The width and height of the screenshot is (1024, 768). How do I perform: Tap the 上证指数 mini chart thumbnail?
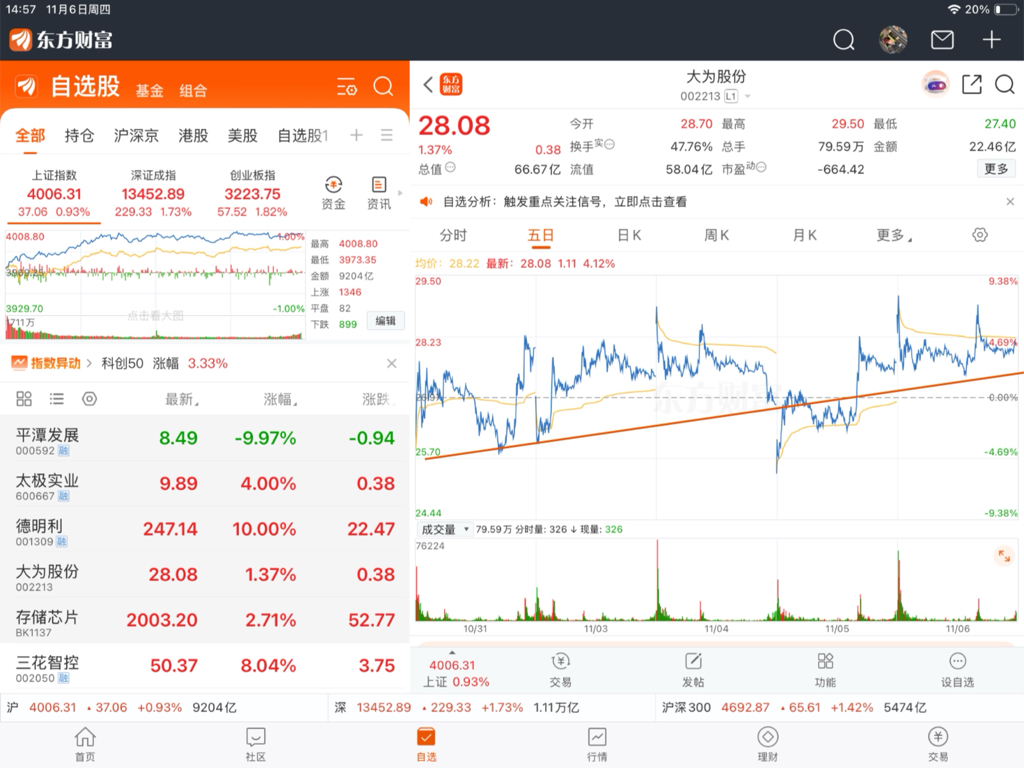[x=155, y=284]
